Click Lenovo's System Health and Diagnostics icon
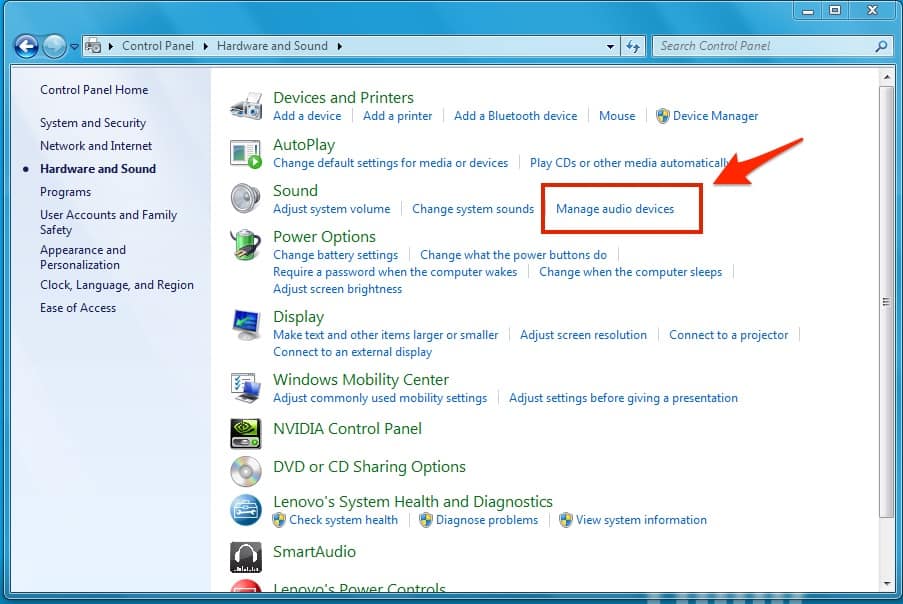Viewport: 903px width, 604px height. [246, 510]
